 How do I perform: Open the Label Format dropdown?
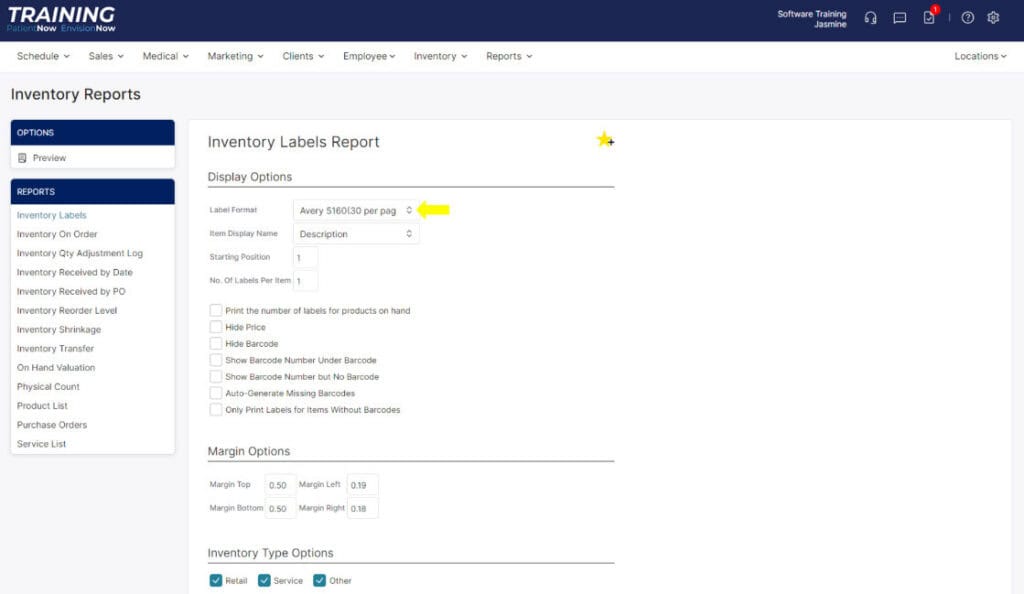(355, 210)
